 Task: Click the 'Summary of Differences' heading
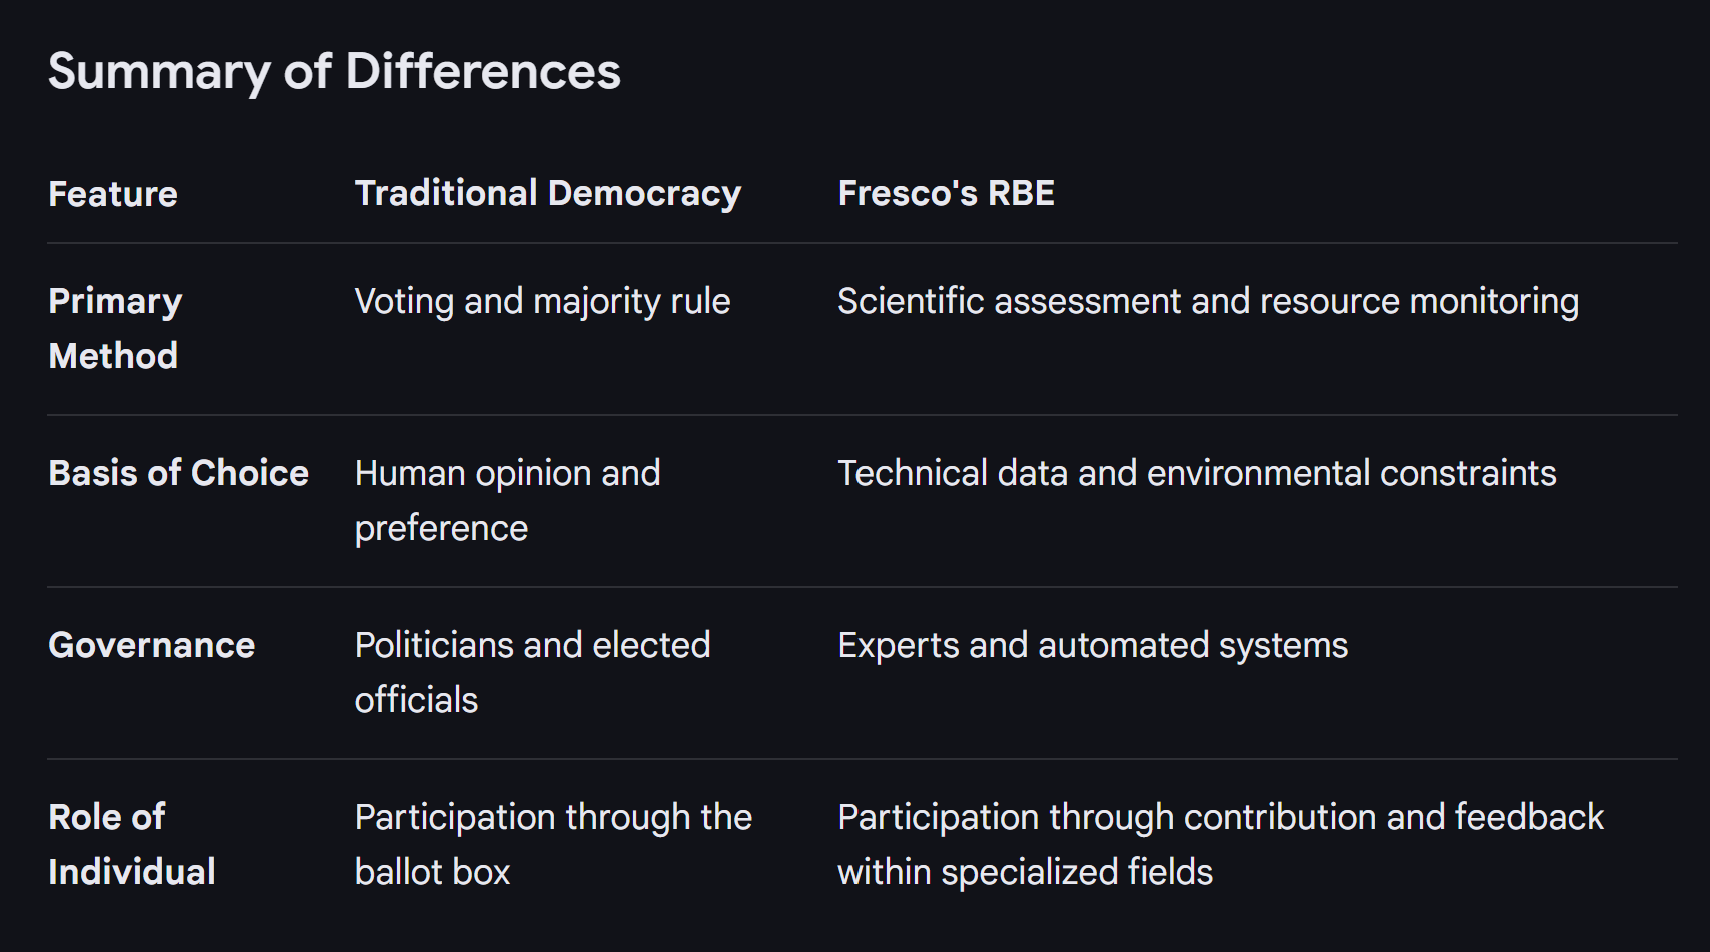tap(334, 72)
